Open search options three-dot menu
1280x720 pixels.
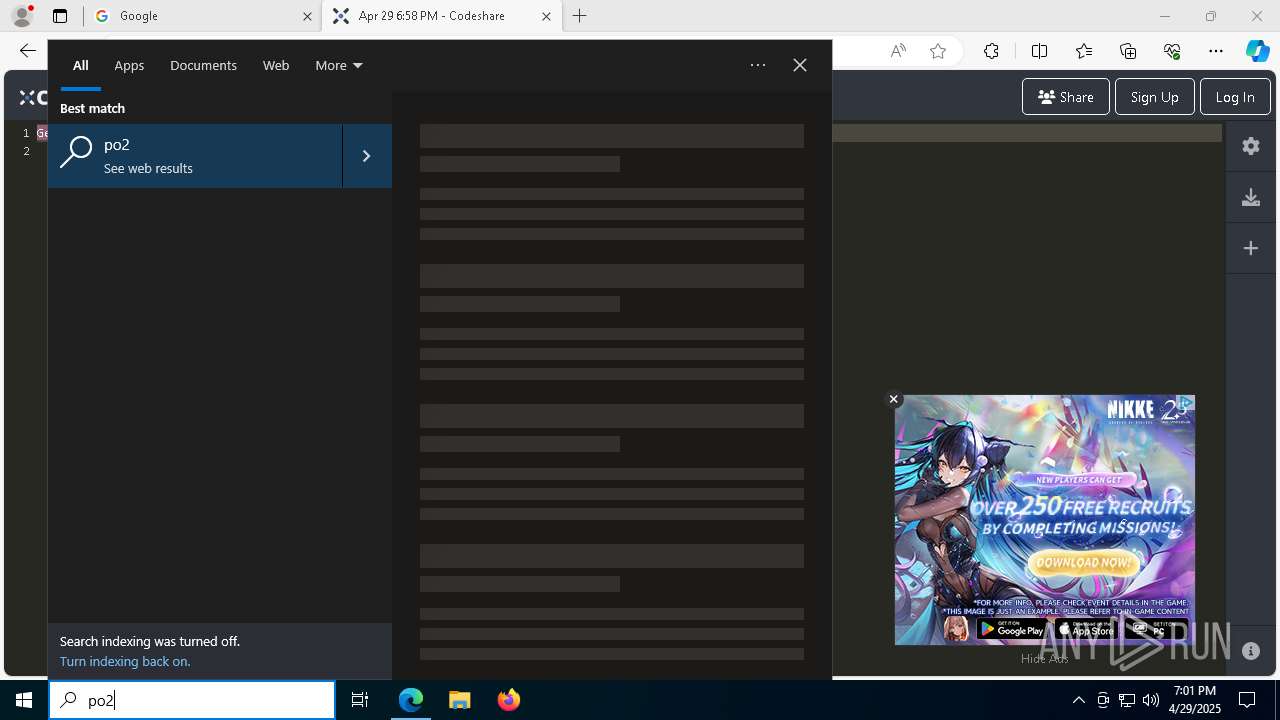[758, 65]
